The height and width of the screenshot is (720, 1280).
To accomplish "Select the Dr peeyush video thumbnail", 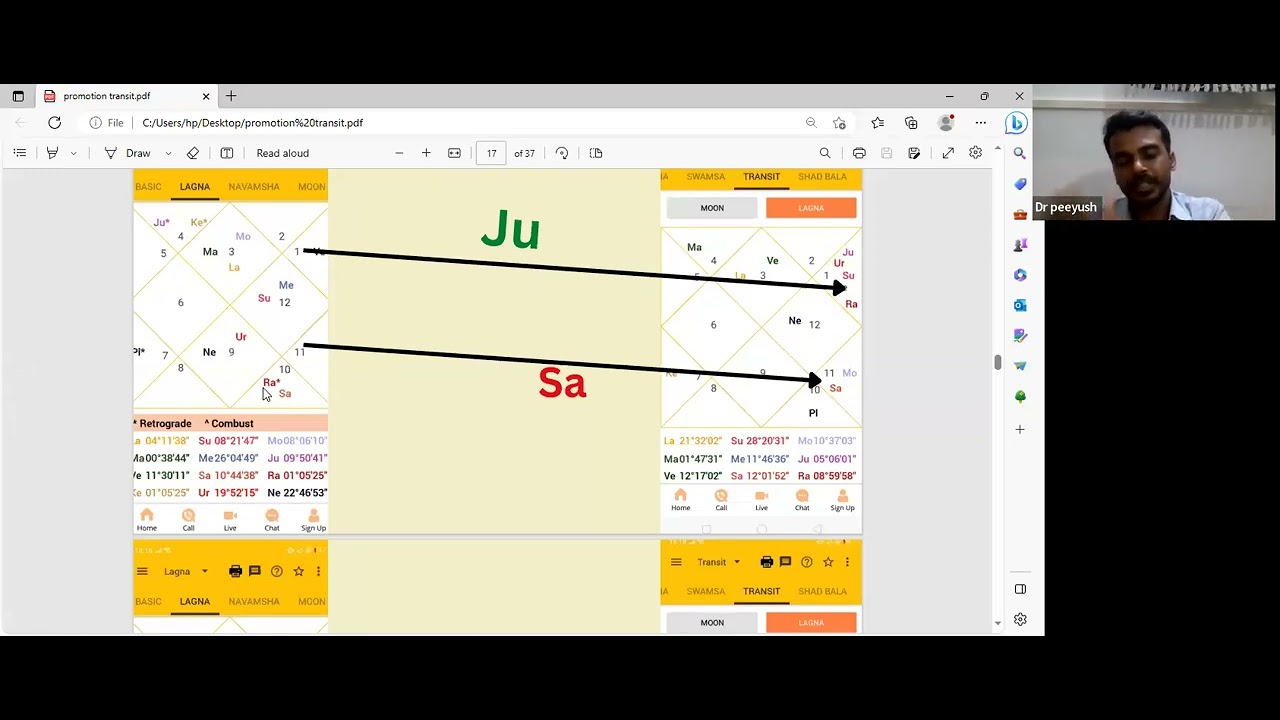I will pos(1154,152).
